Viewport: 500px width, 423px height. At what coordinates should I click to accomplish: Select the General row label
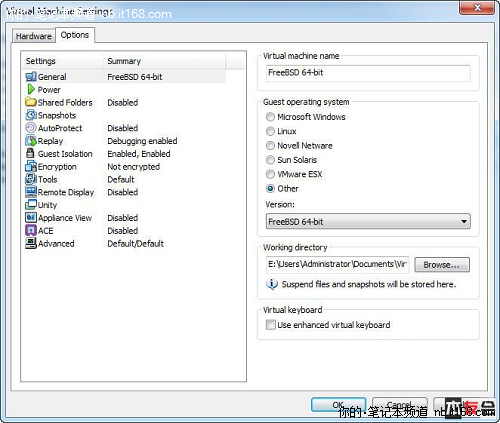pos(52,77)
